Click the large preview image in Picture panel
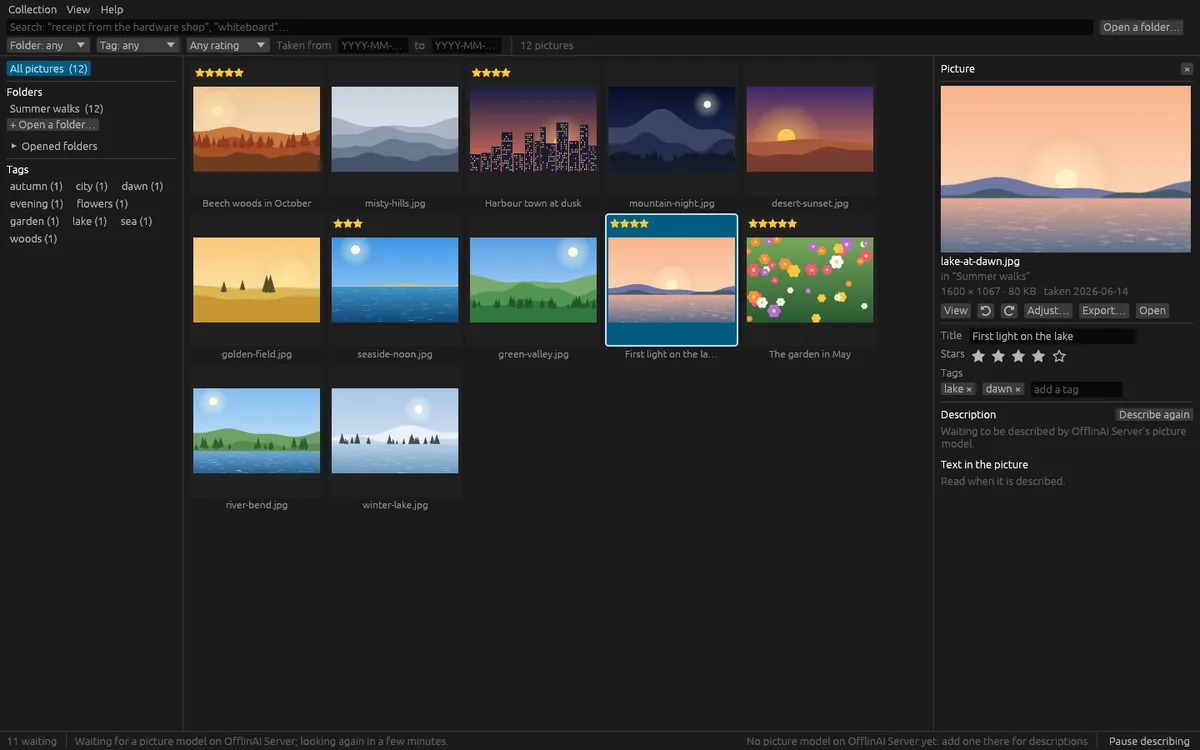The height and width of the screenshot is (750, 1200). tap(1067, 168)
